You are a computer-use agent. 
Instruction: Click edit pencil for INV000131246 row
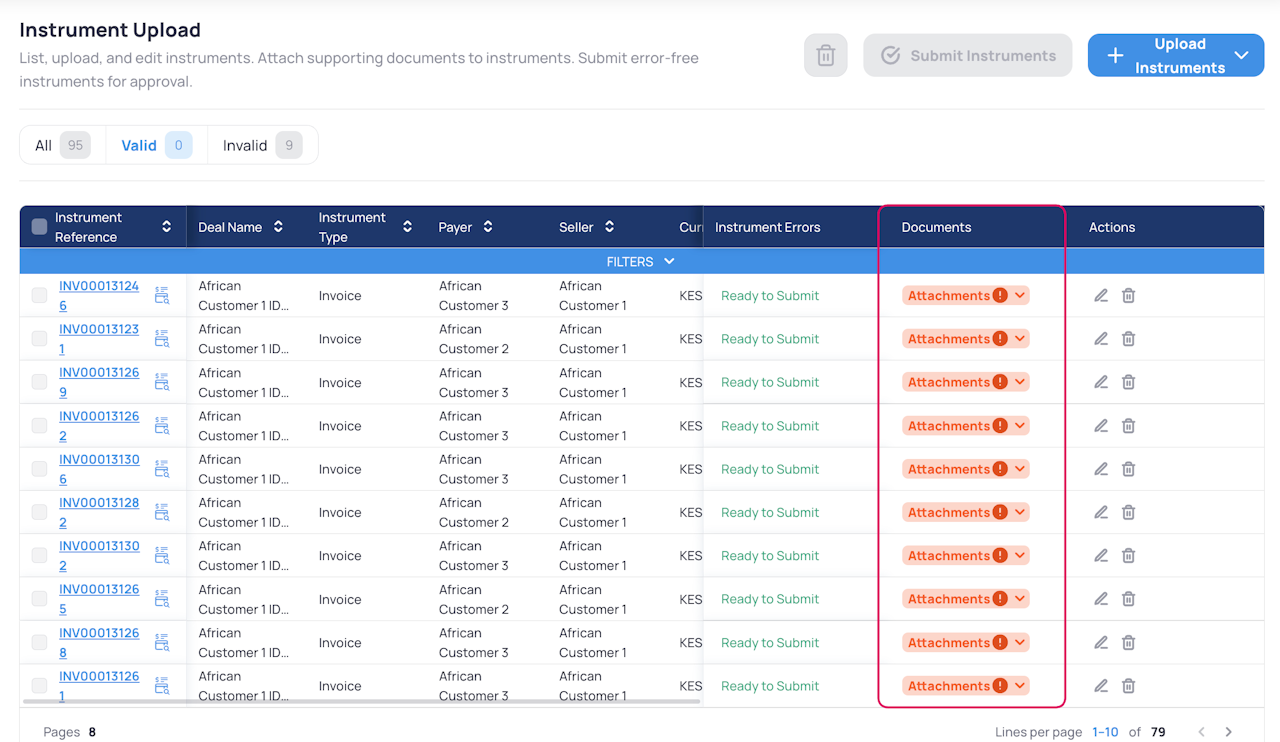(1101, 296)
